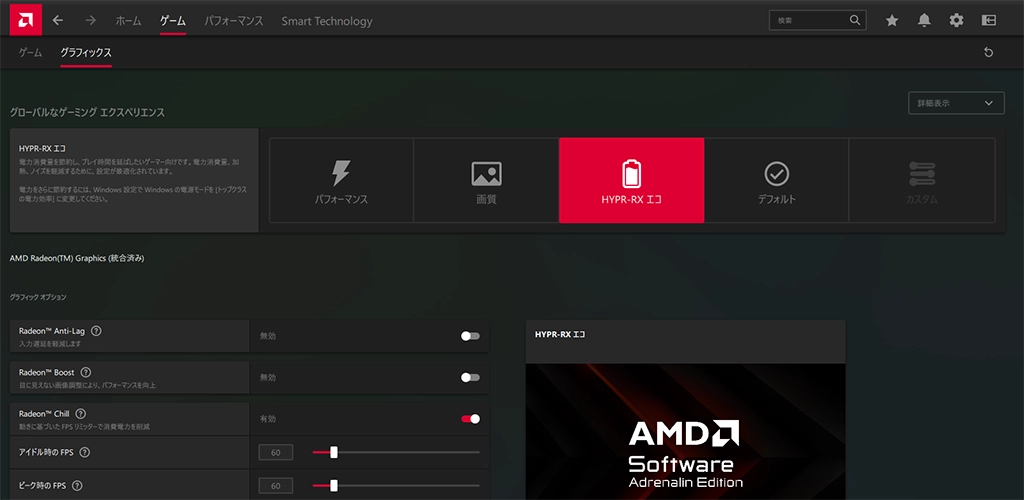The image size is (1024, 500).
Task: Switch to the ゲーム sub-tab
Action: (x=31, y=53)
